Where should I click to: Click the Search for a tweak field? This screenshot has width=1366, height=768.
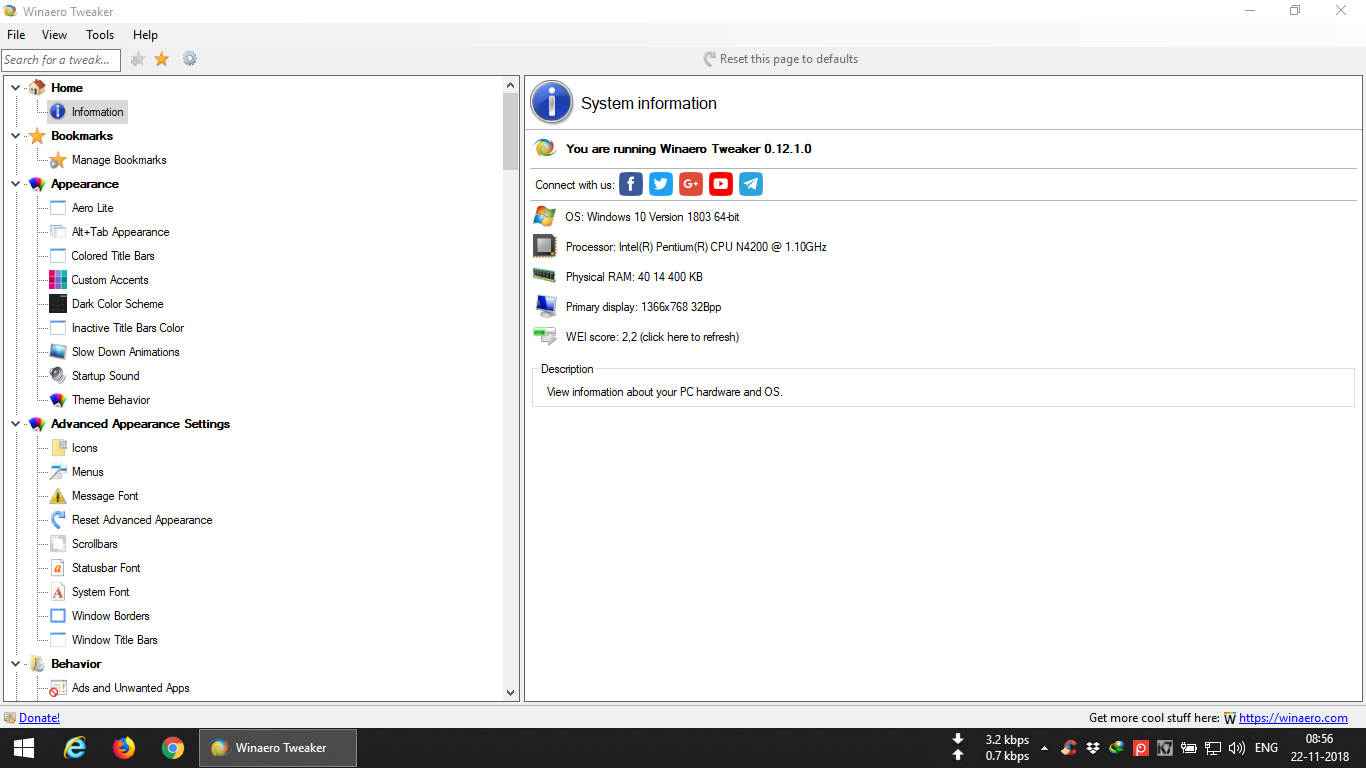point(61,60)
